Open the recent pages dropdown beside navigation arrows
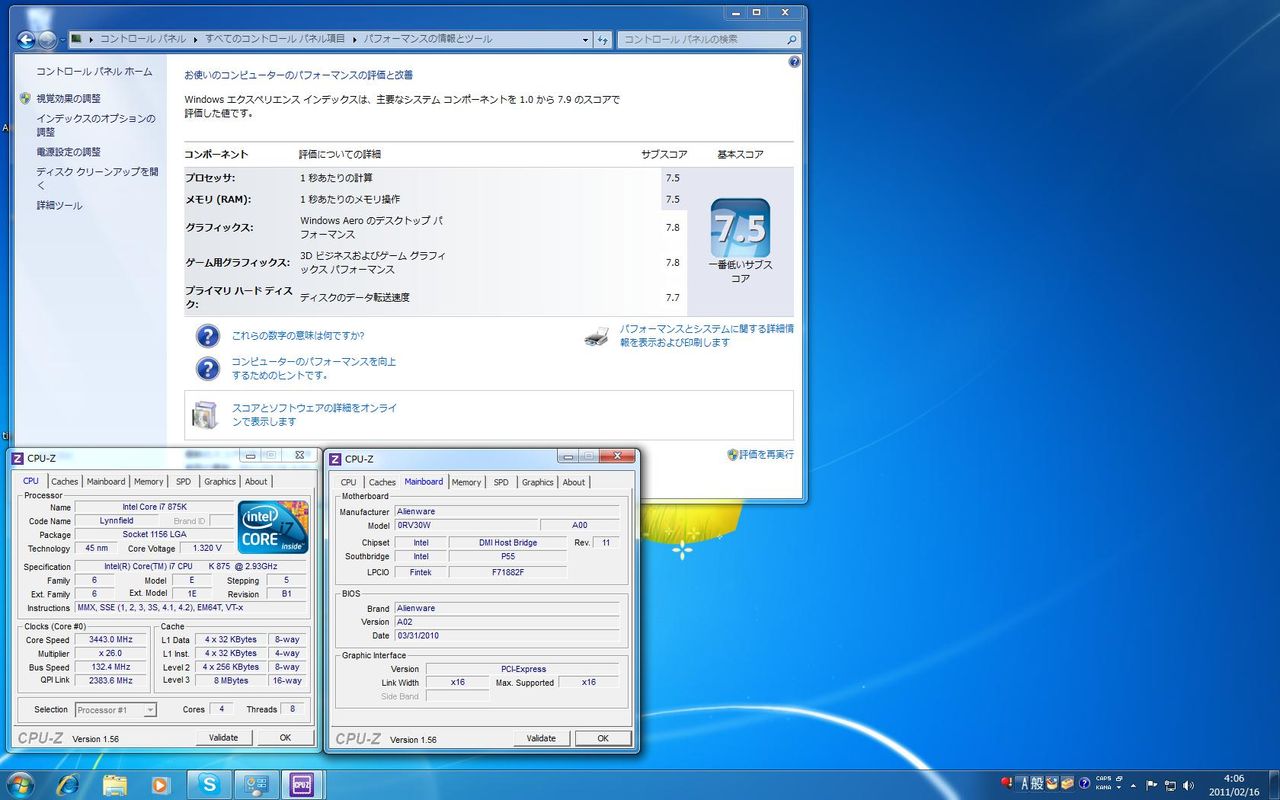The image size is (1280, 800). click(62, 40)
